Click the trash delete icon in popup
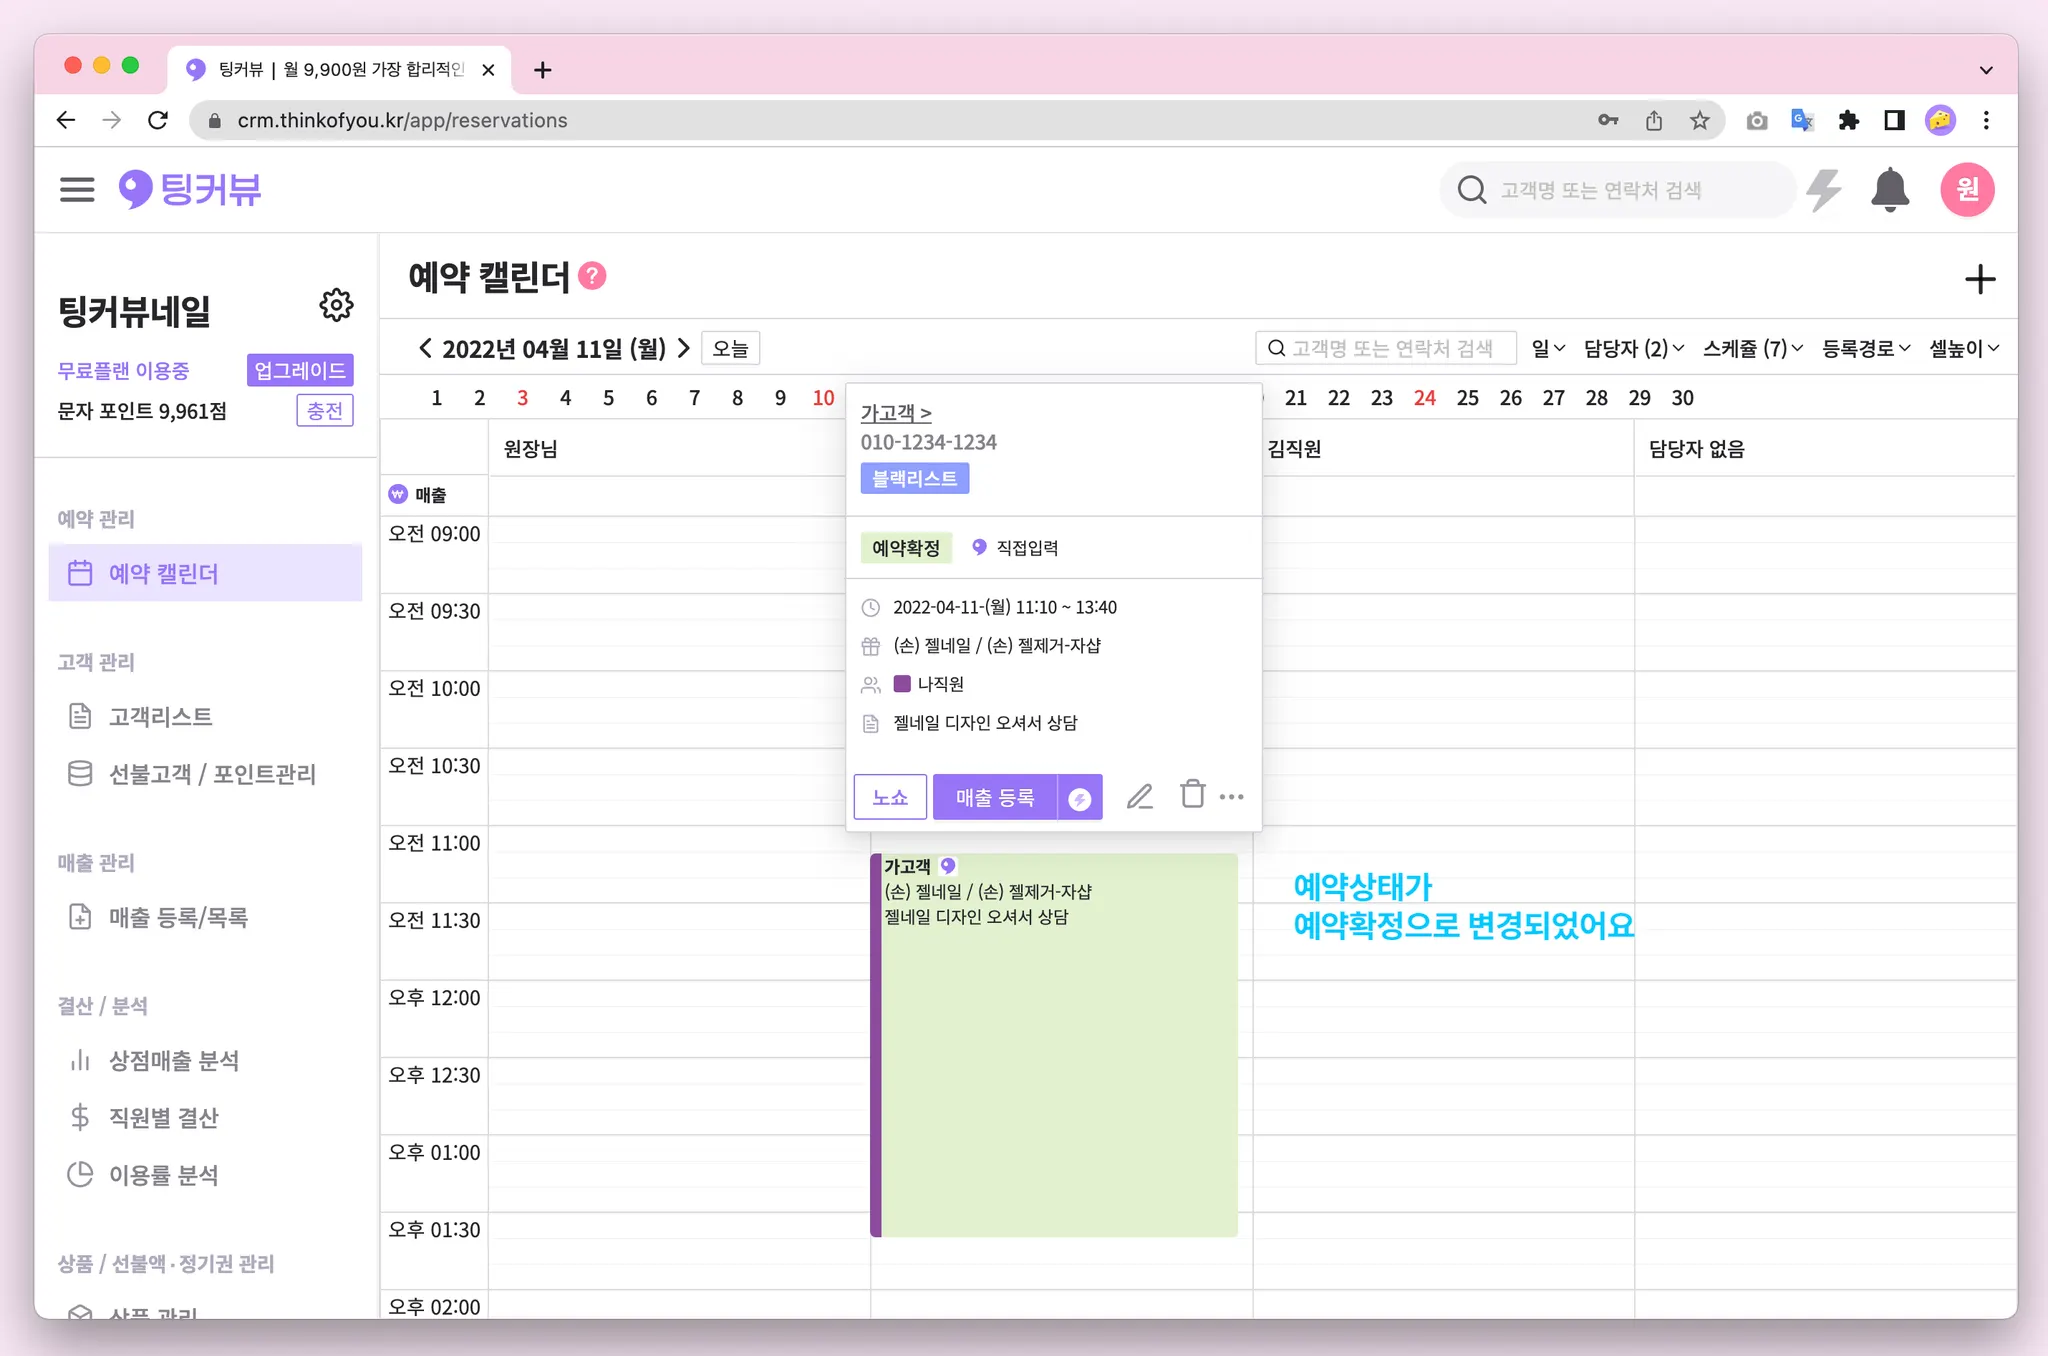This screenshot has height=1356, width=2048. point(1191,795)
